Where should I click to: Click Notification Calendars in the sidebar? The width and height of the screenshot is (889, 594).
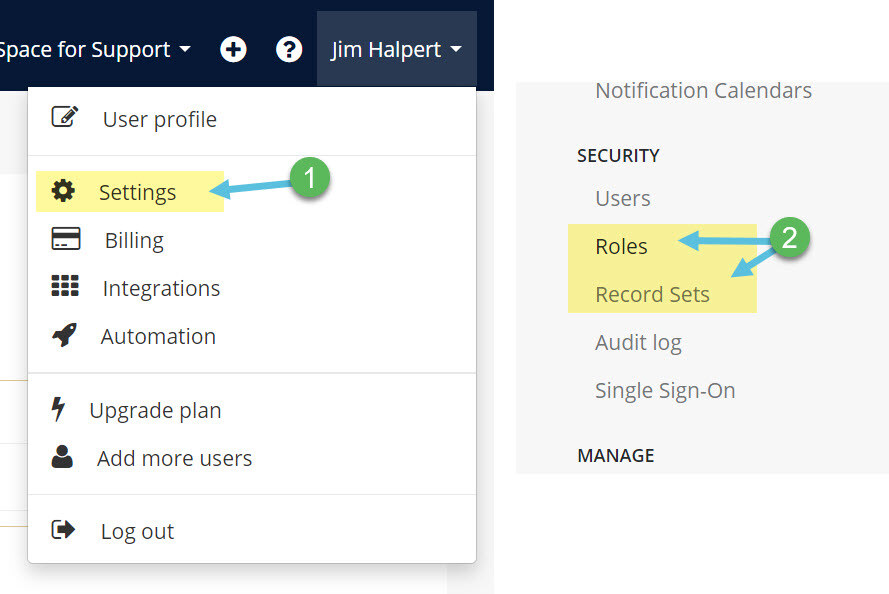703,90
